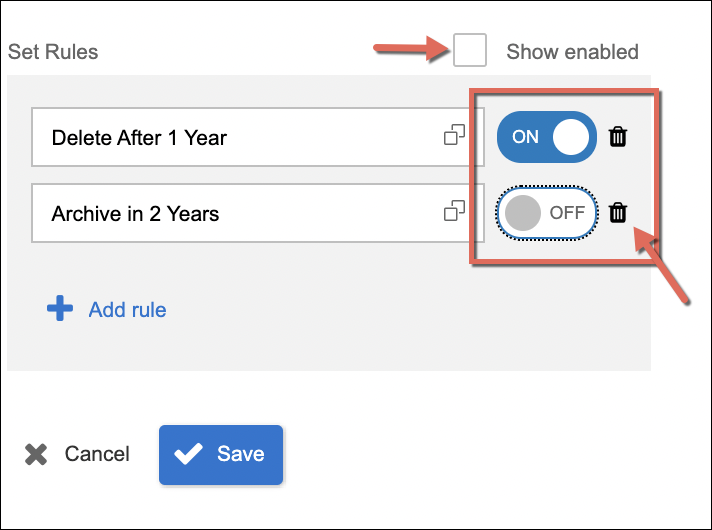This screenshot has width=712, height=530.
Task: Click the white knob of the ON switch
Action: coord(570,137)
